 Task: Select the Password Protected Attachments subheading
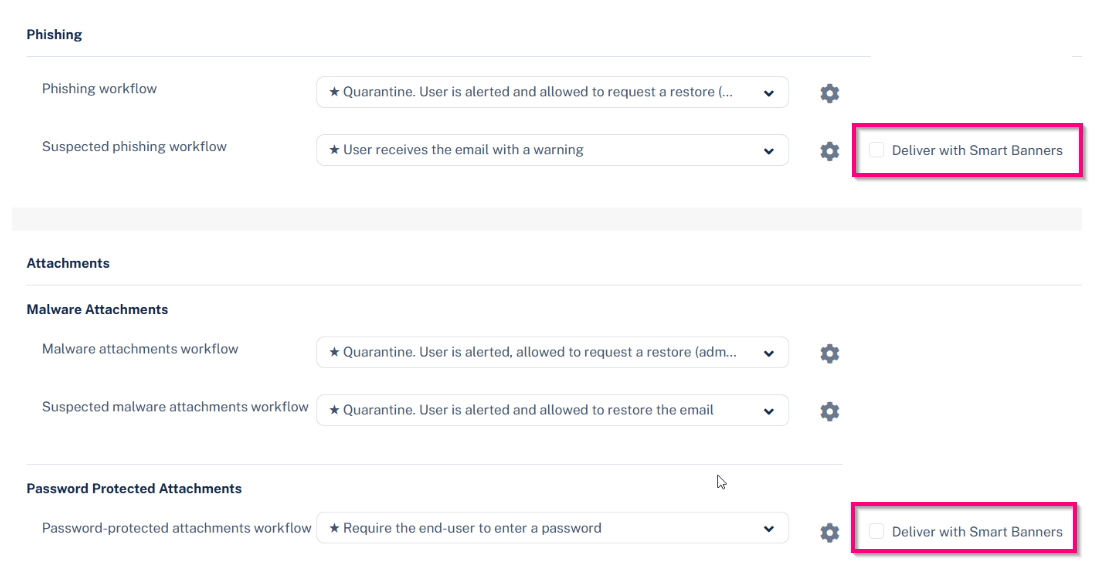click(134, 488)
